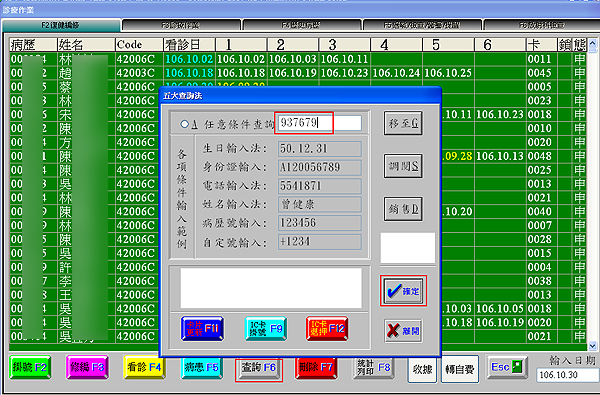Click the green 掛號 F2 button
Image resolution: width=600 pixels, height=395 pixels.
[30, 367]
